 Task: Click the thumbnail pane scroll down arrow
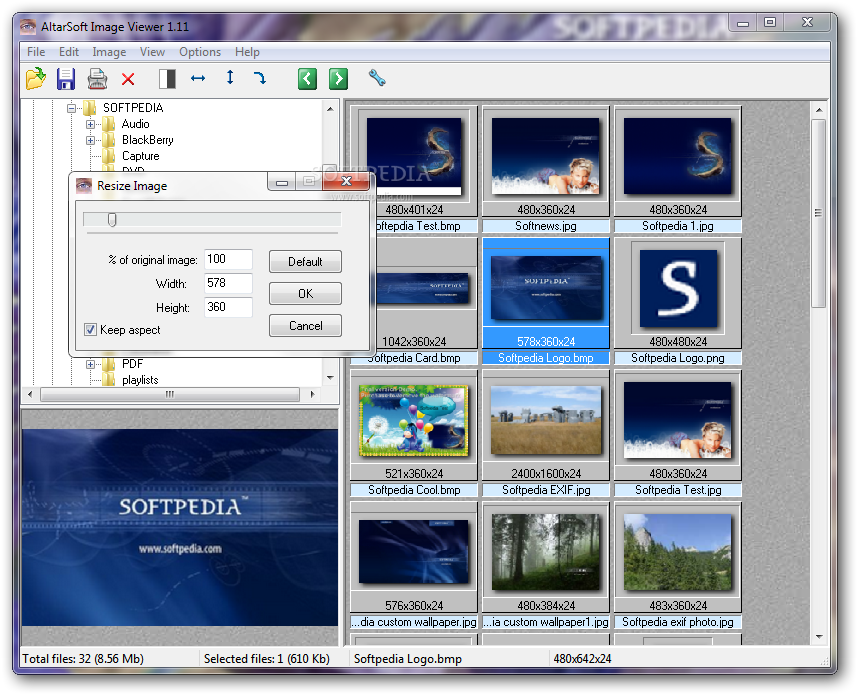click(819, 636)
